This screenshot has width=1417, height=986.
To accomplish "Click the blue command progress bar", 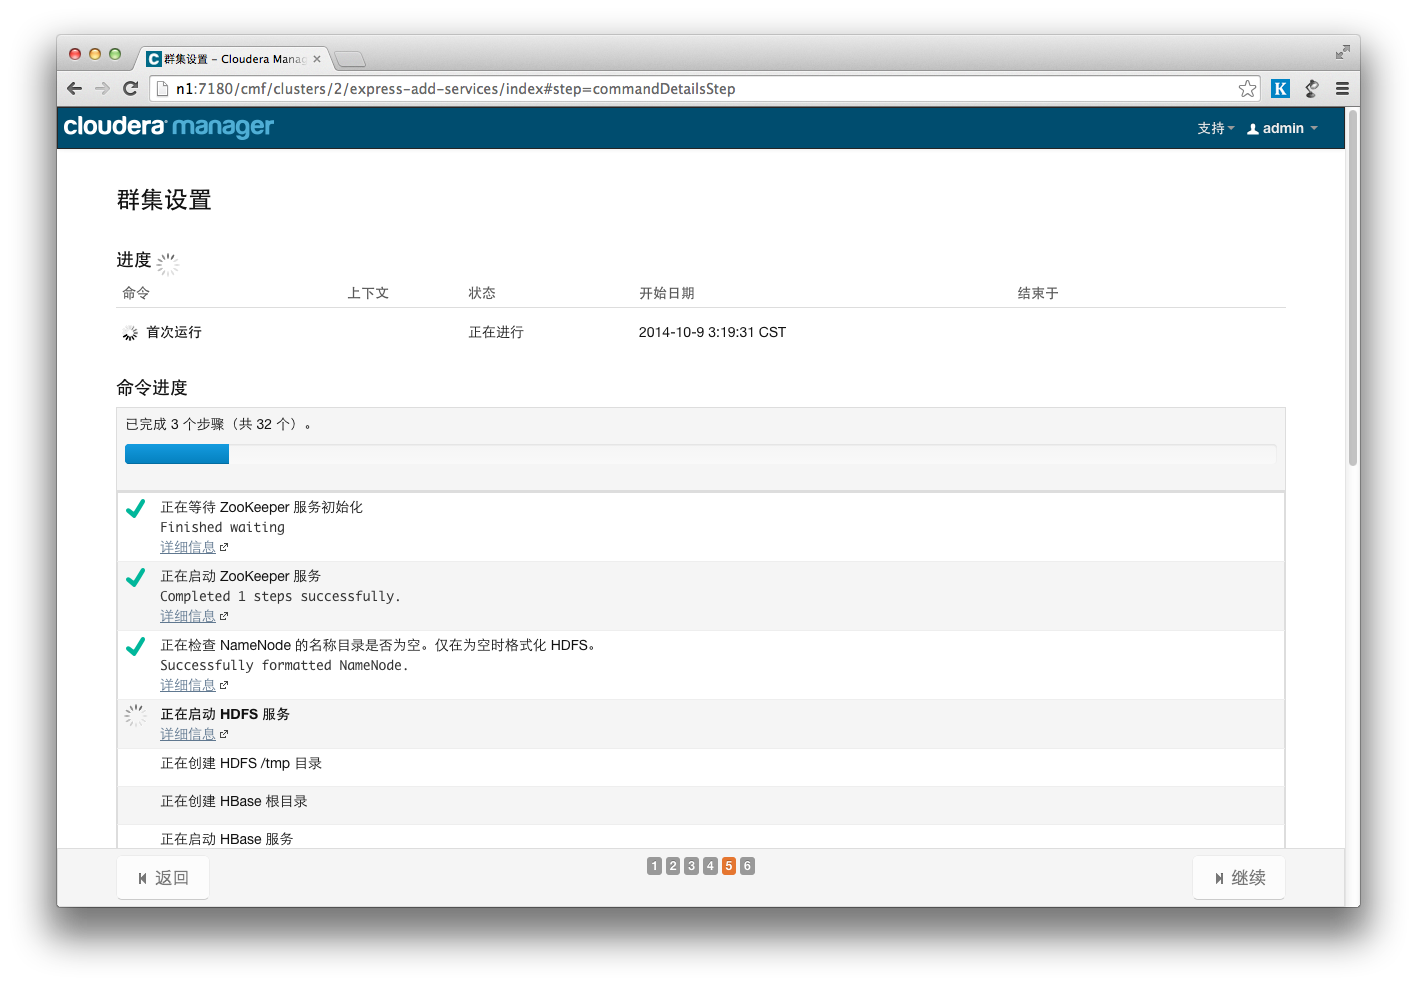I will tap(177, 454).
